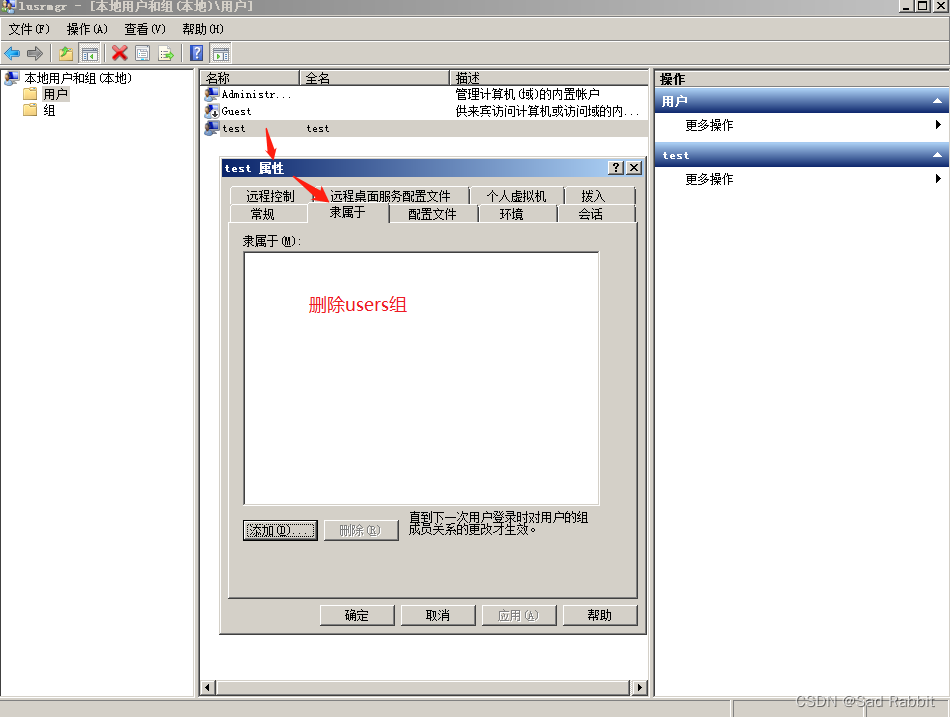Click the horizontal scrollbar track
Screen dimensions: 950x717
coord(424,687)
